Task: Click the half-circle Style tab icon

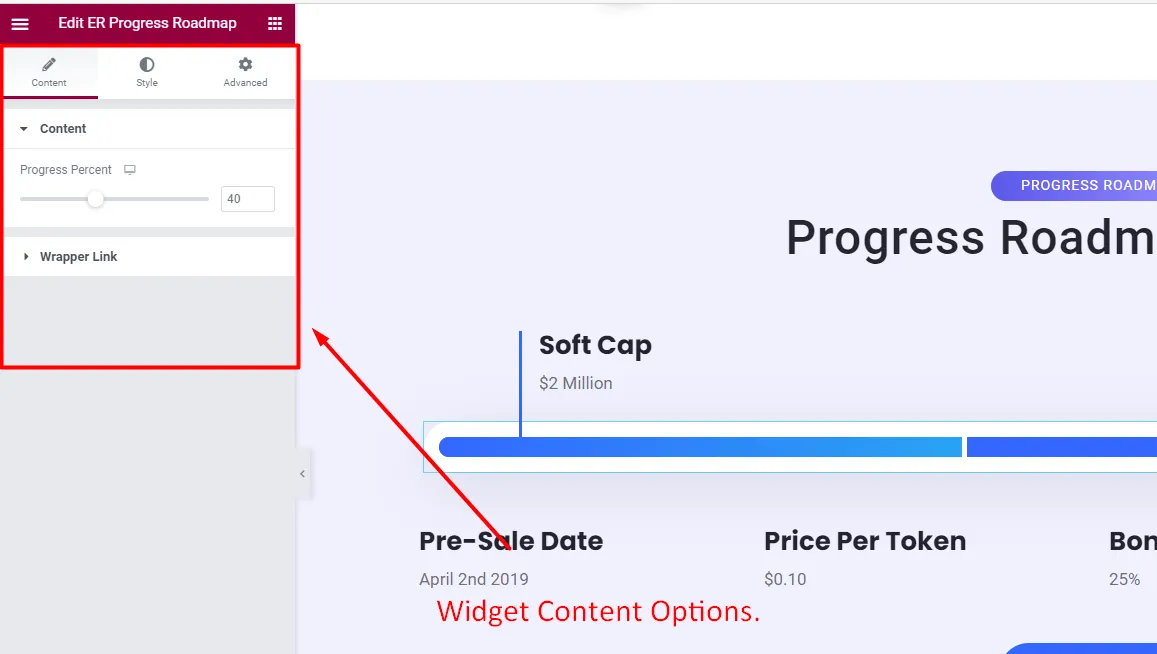Action: [x=146, y=64]
